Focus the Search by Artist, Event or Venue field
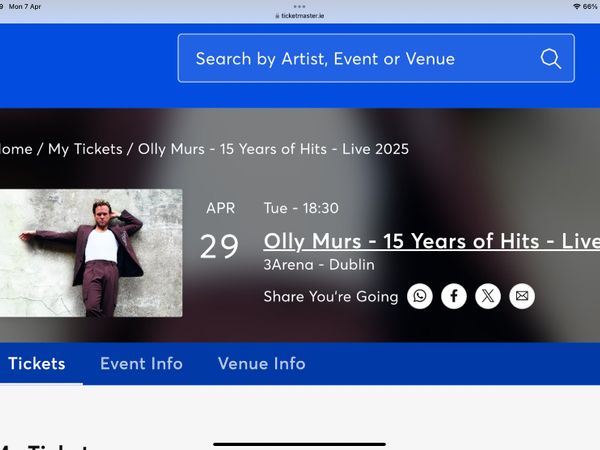Image resolution: width=600 pixels, height=450 pixels. (x=360, y=58)
